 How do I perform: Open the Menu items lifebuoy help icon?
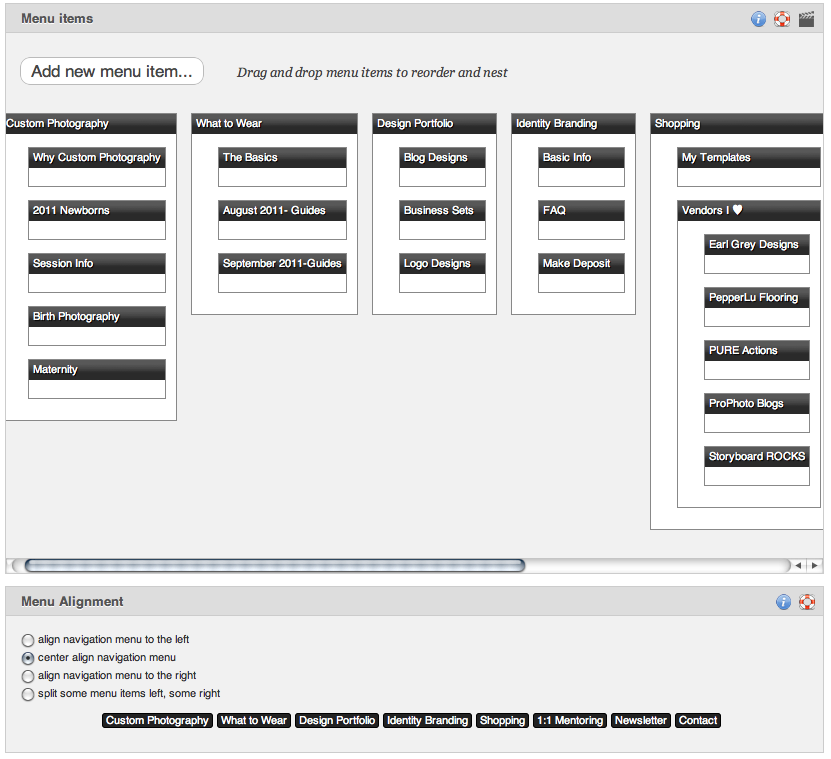(782, 19)
